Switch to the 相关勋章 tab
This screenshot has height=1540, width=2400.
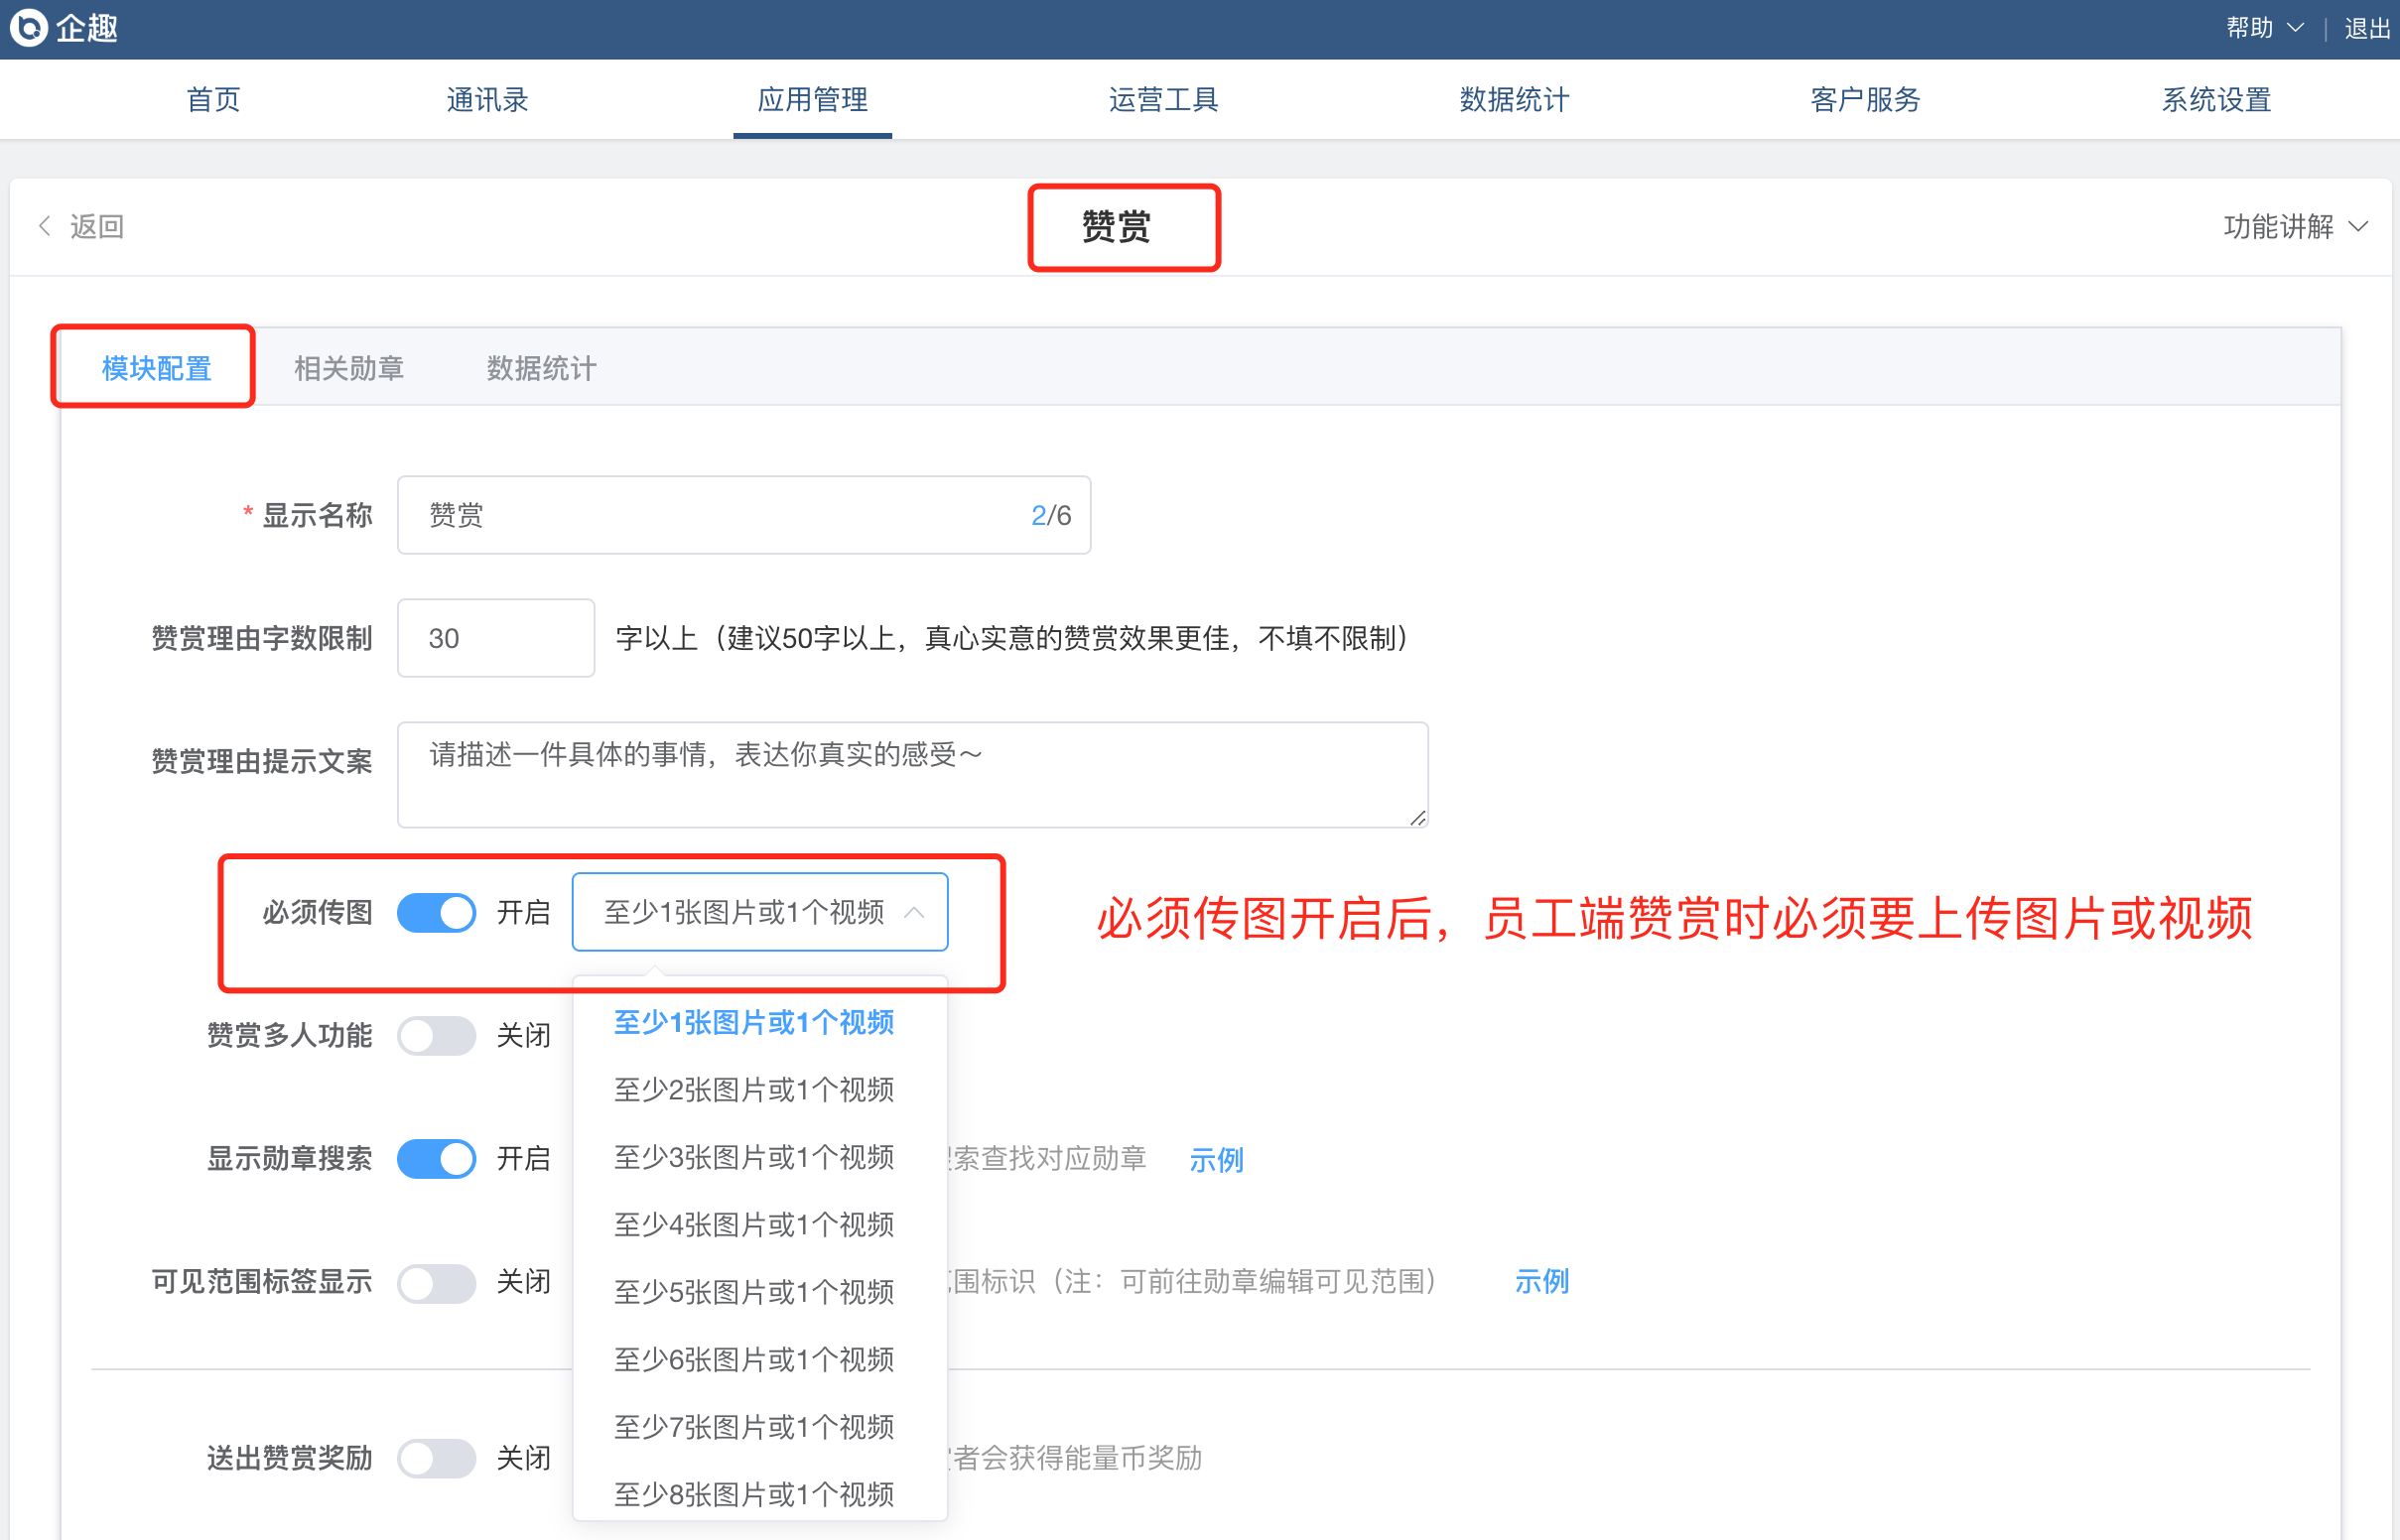click(348, 368)
